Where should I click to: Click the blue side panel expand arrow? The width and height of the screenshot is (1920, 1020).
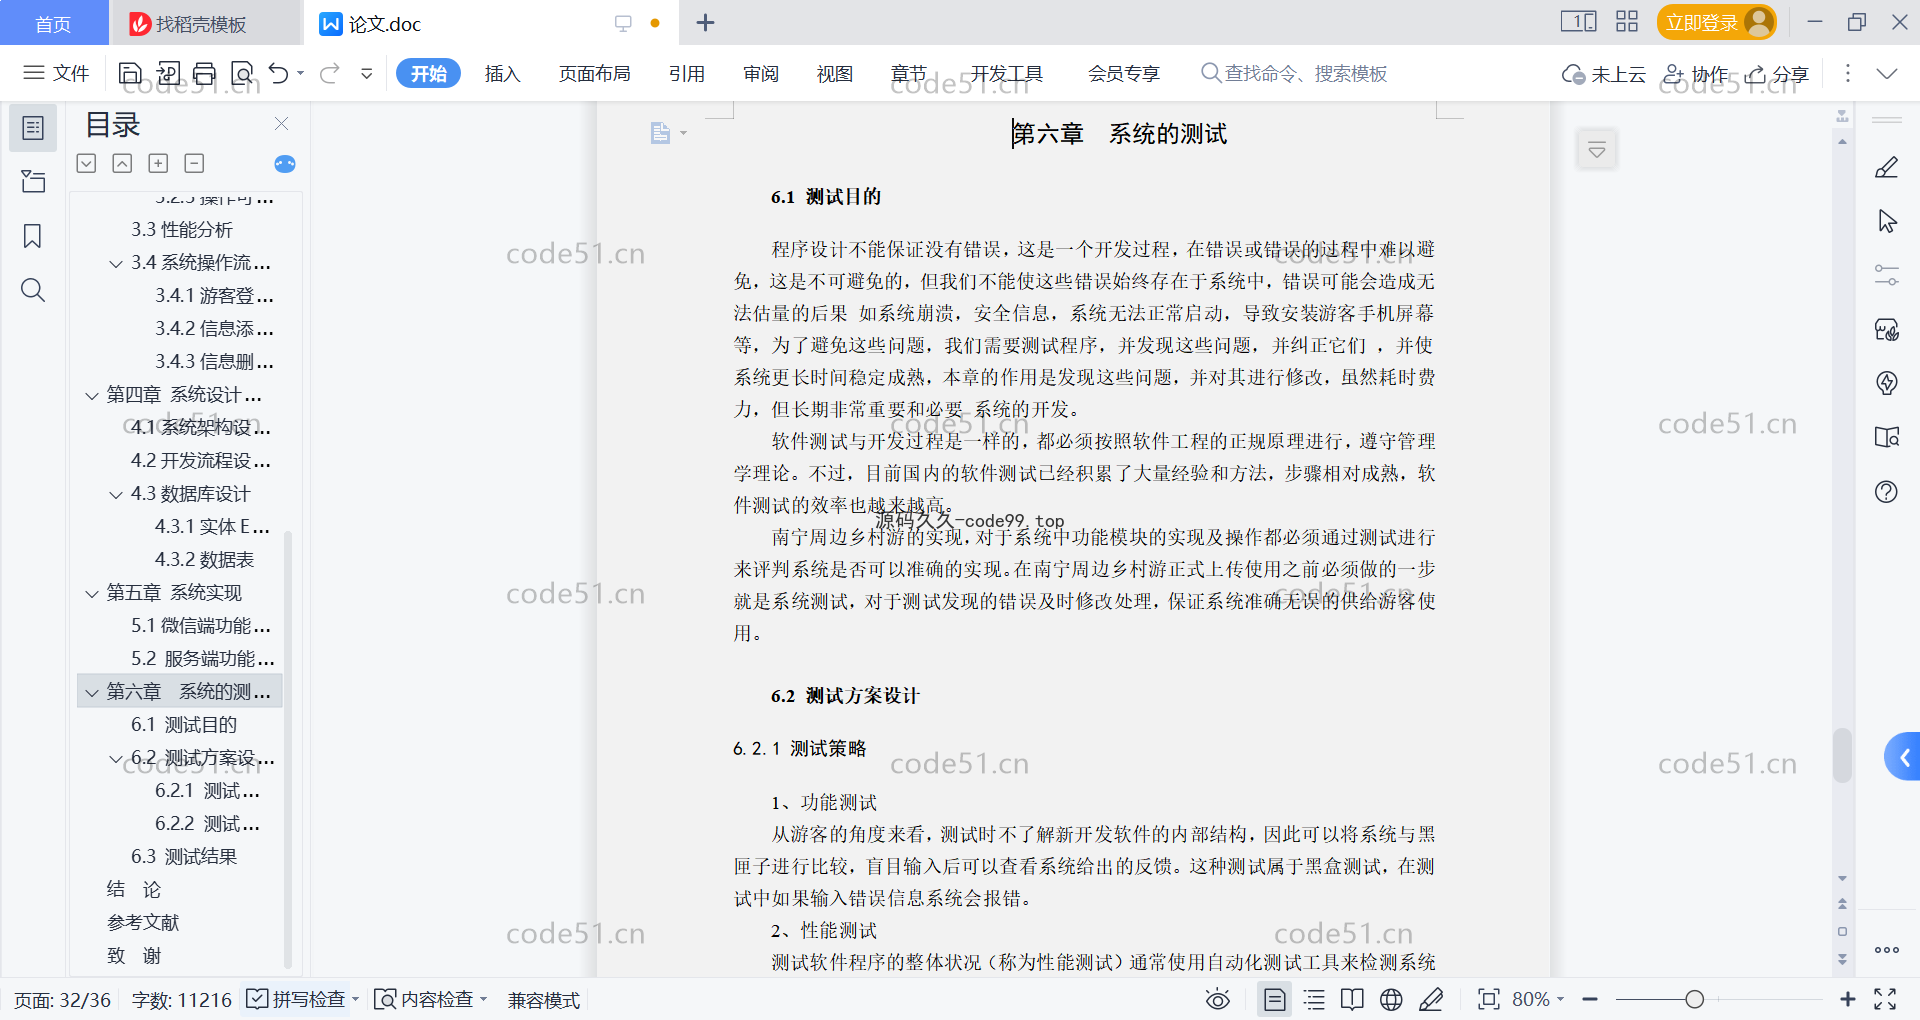click(x=1903, y=757)
